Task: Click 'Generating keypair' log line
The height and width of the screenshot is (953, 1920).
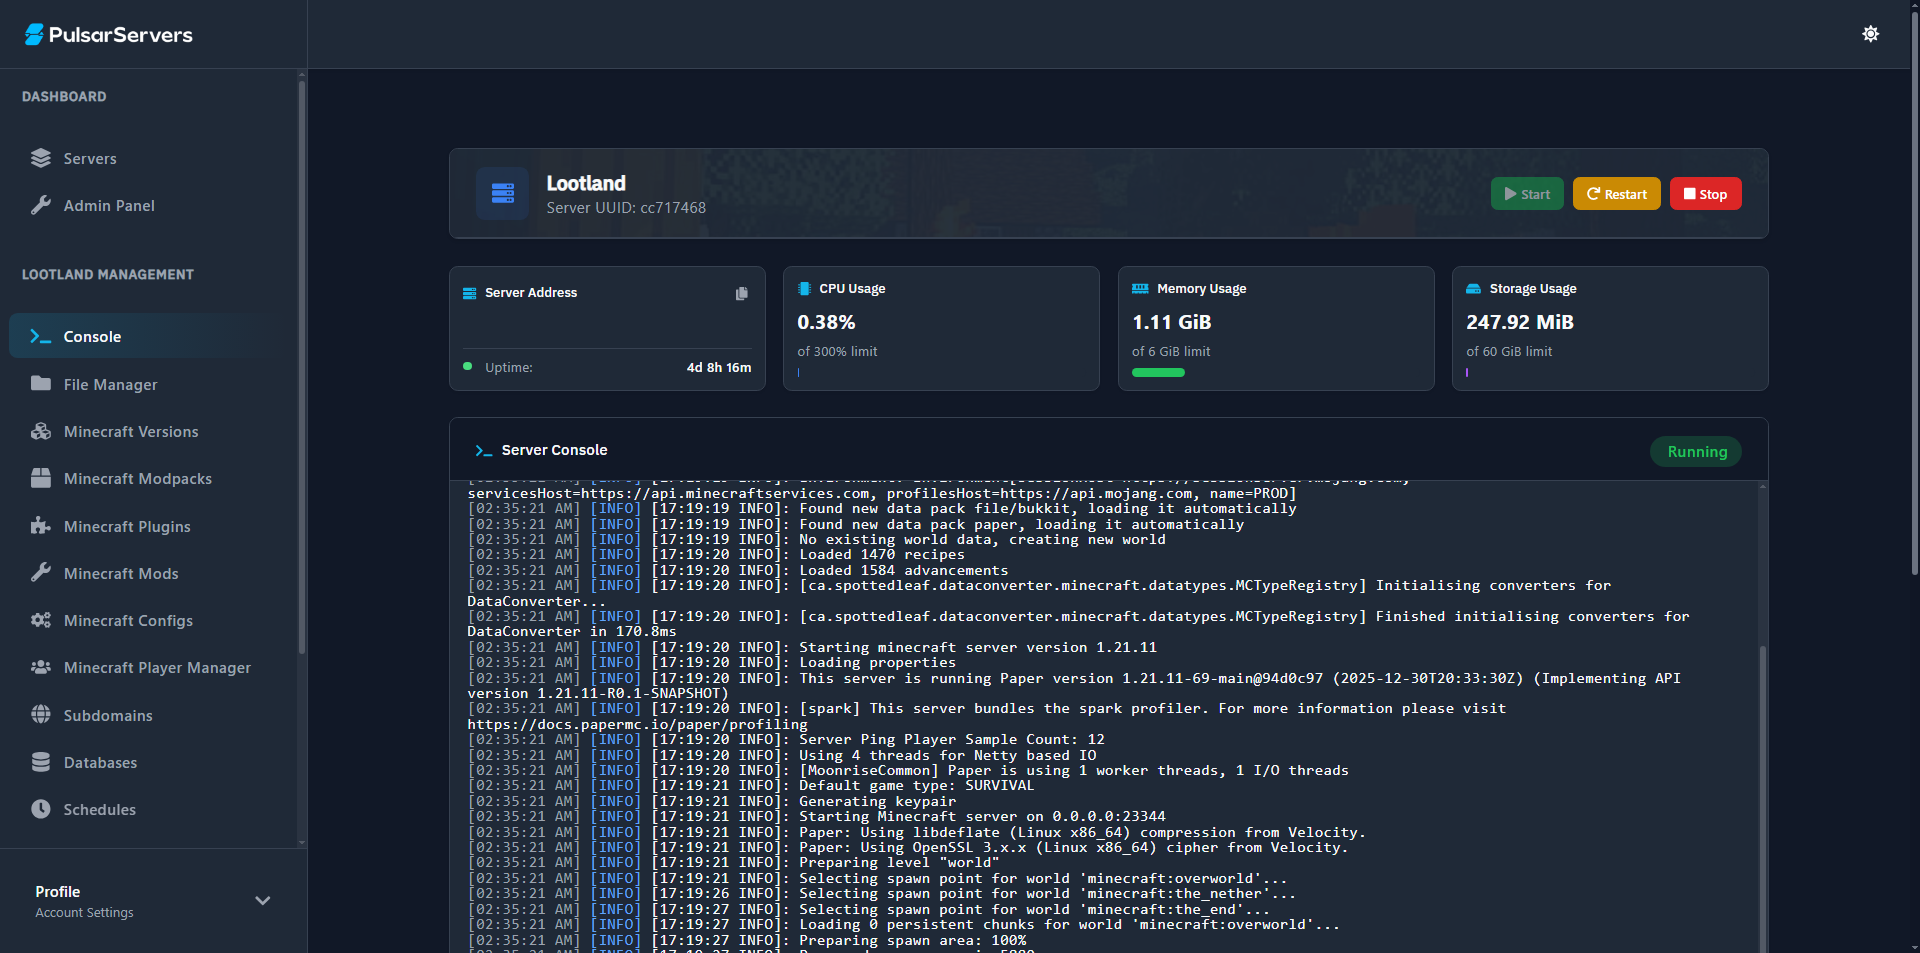Action: click(x=712, y=802)
